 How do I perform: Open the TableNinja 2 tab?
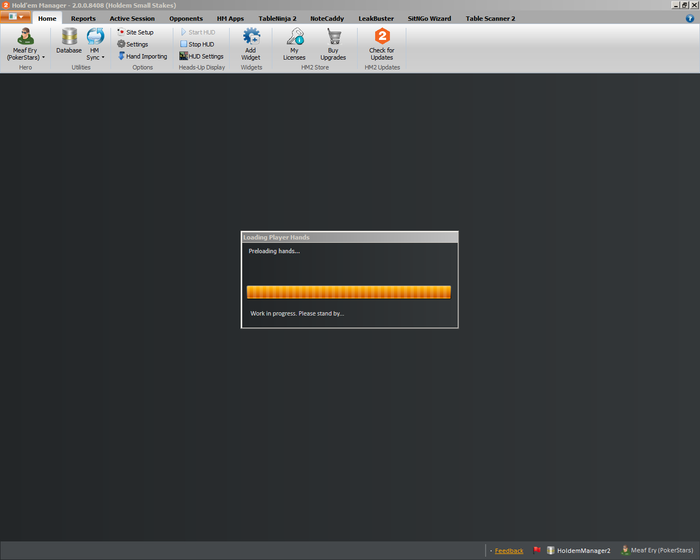coord(277,18)
